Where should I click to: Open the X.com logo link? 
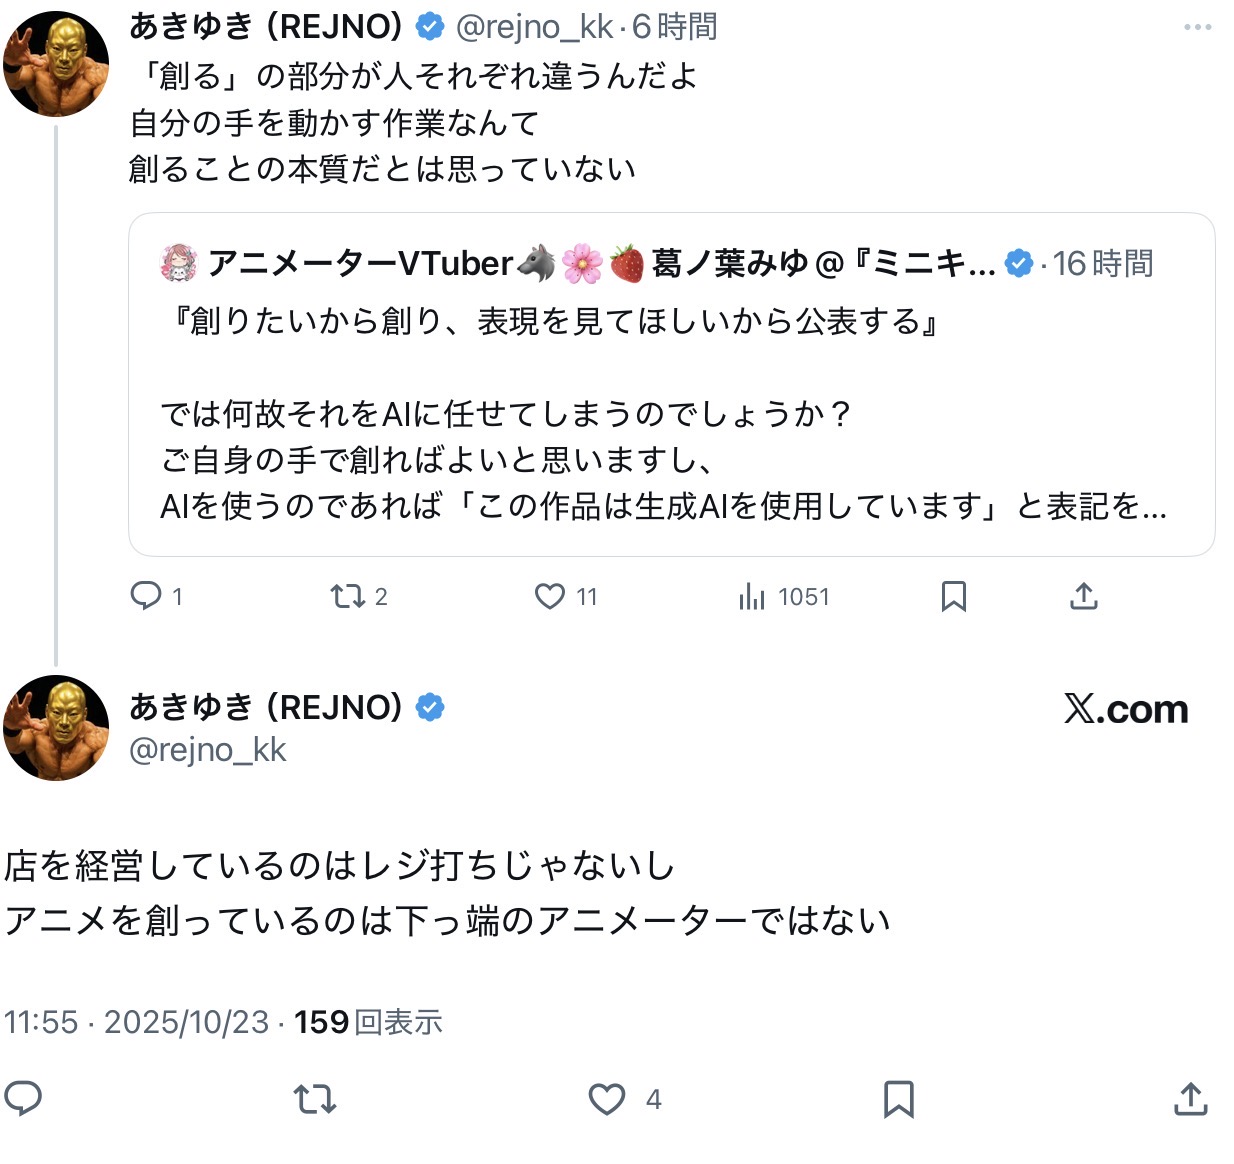click(x=1126, y=709)
